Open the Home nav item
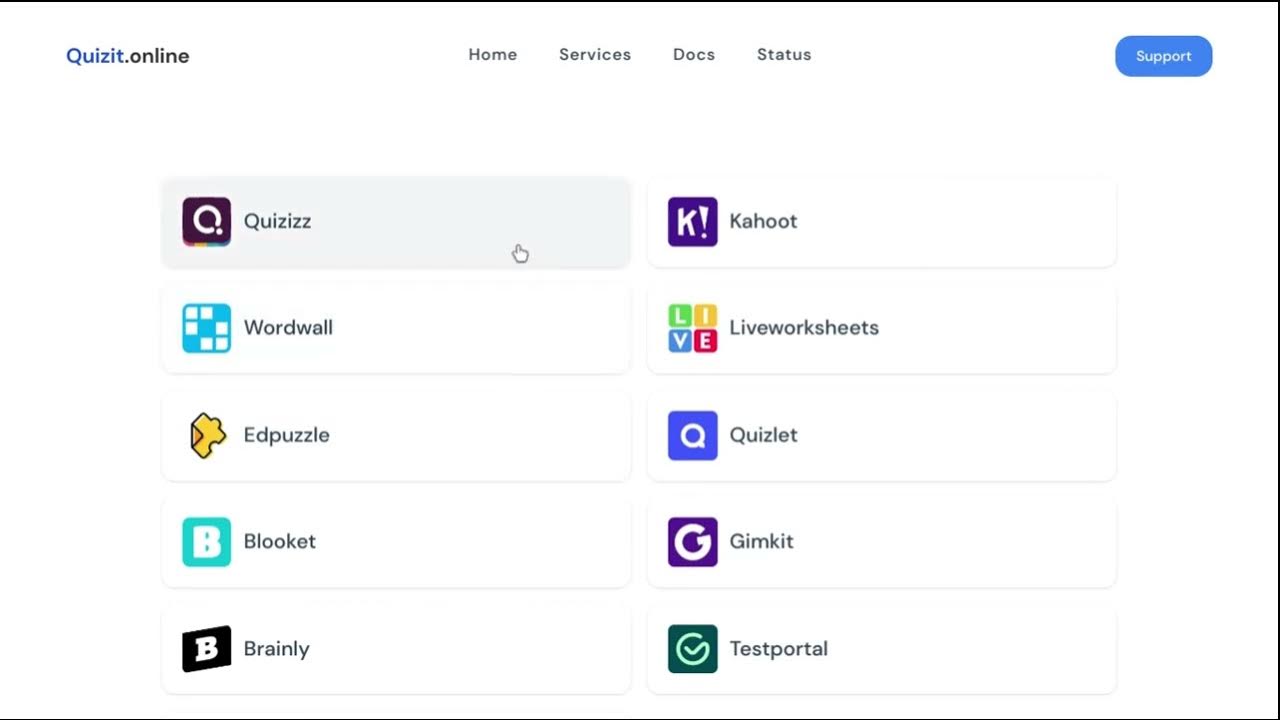The width and height of the screenshot is (1280, 720). [x=493, y=55]
